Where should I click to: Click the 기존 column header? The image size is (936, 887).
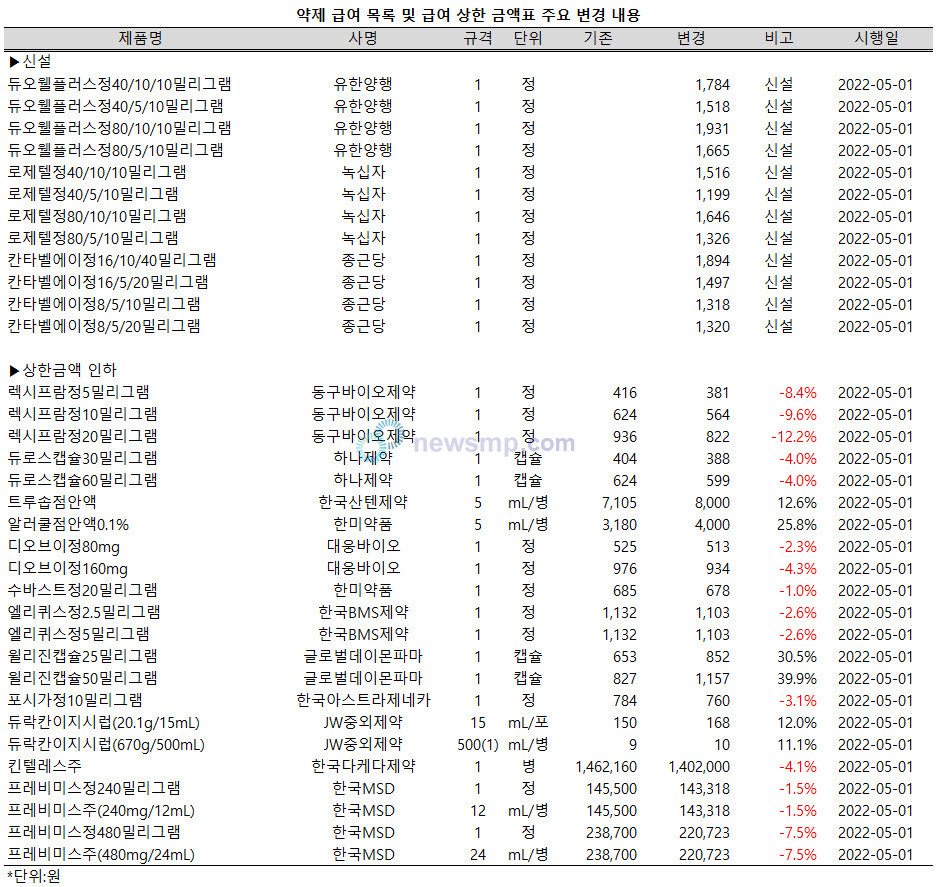598,38
